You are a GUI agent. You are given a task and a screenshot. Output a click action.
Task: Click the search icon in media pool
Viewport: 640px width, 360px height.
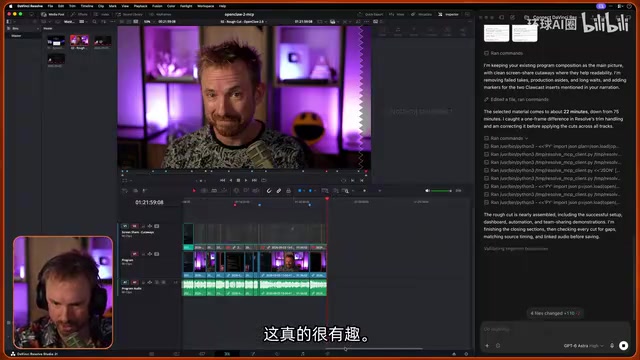(94, 22)
